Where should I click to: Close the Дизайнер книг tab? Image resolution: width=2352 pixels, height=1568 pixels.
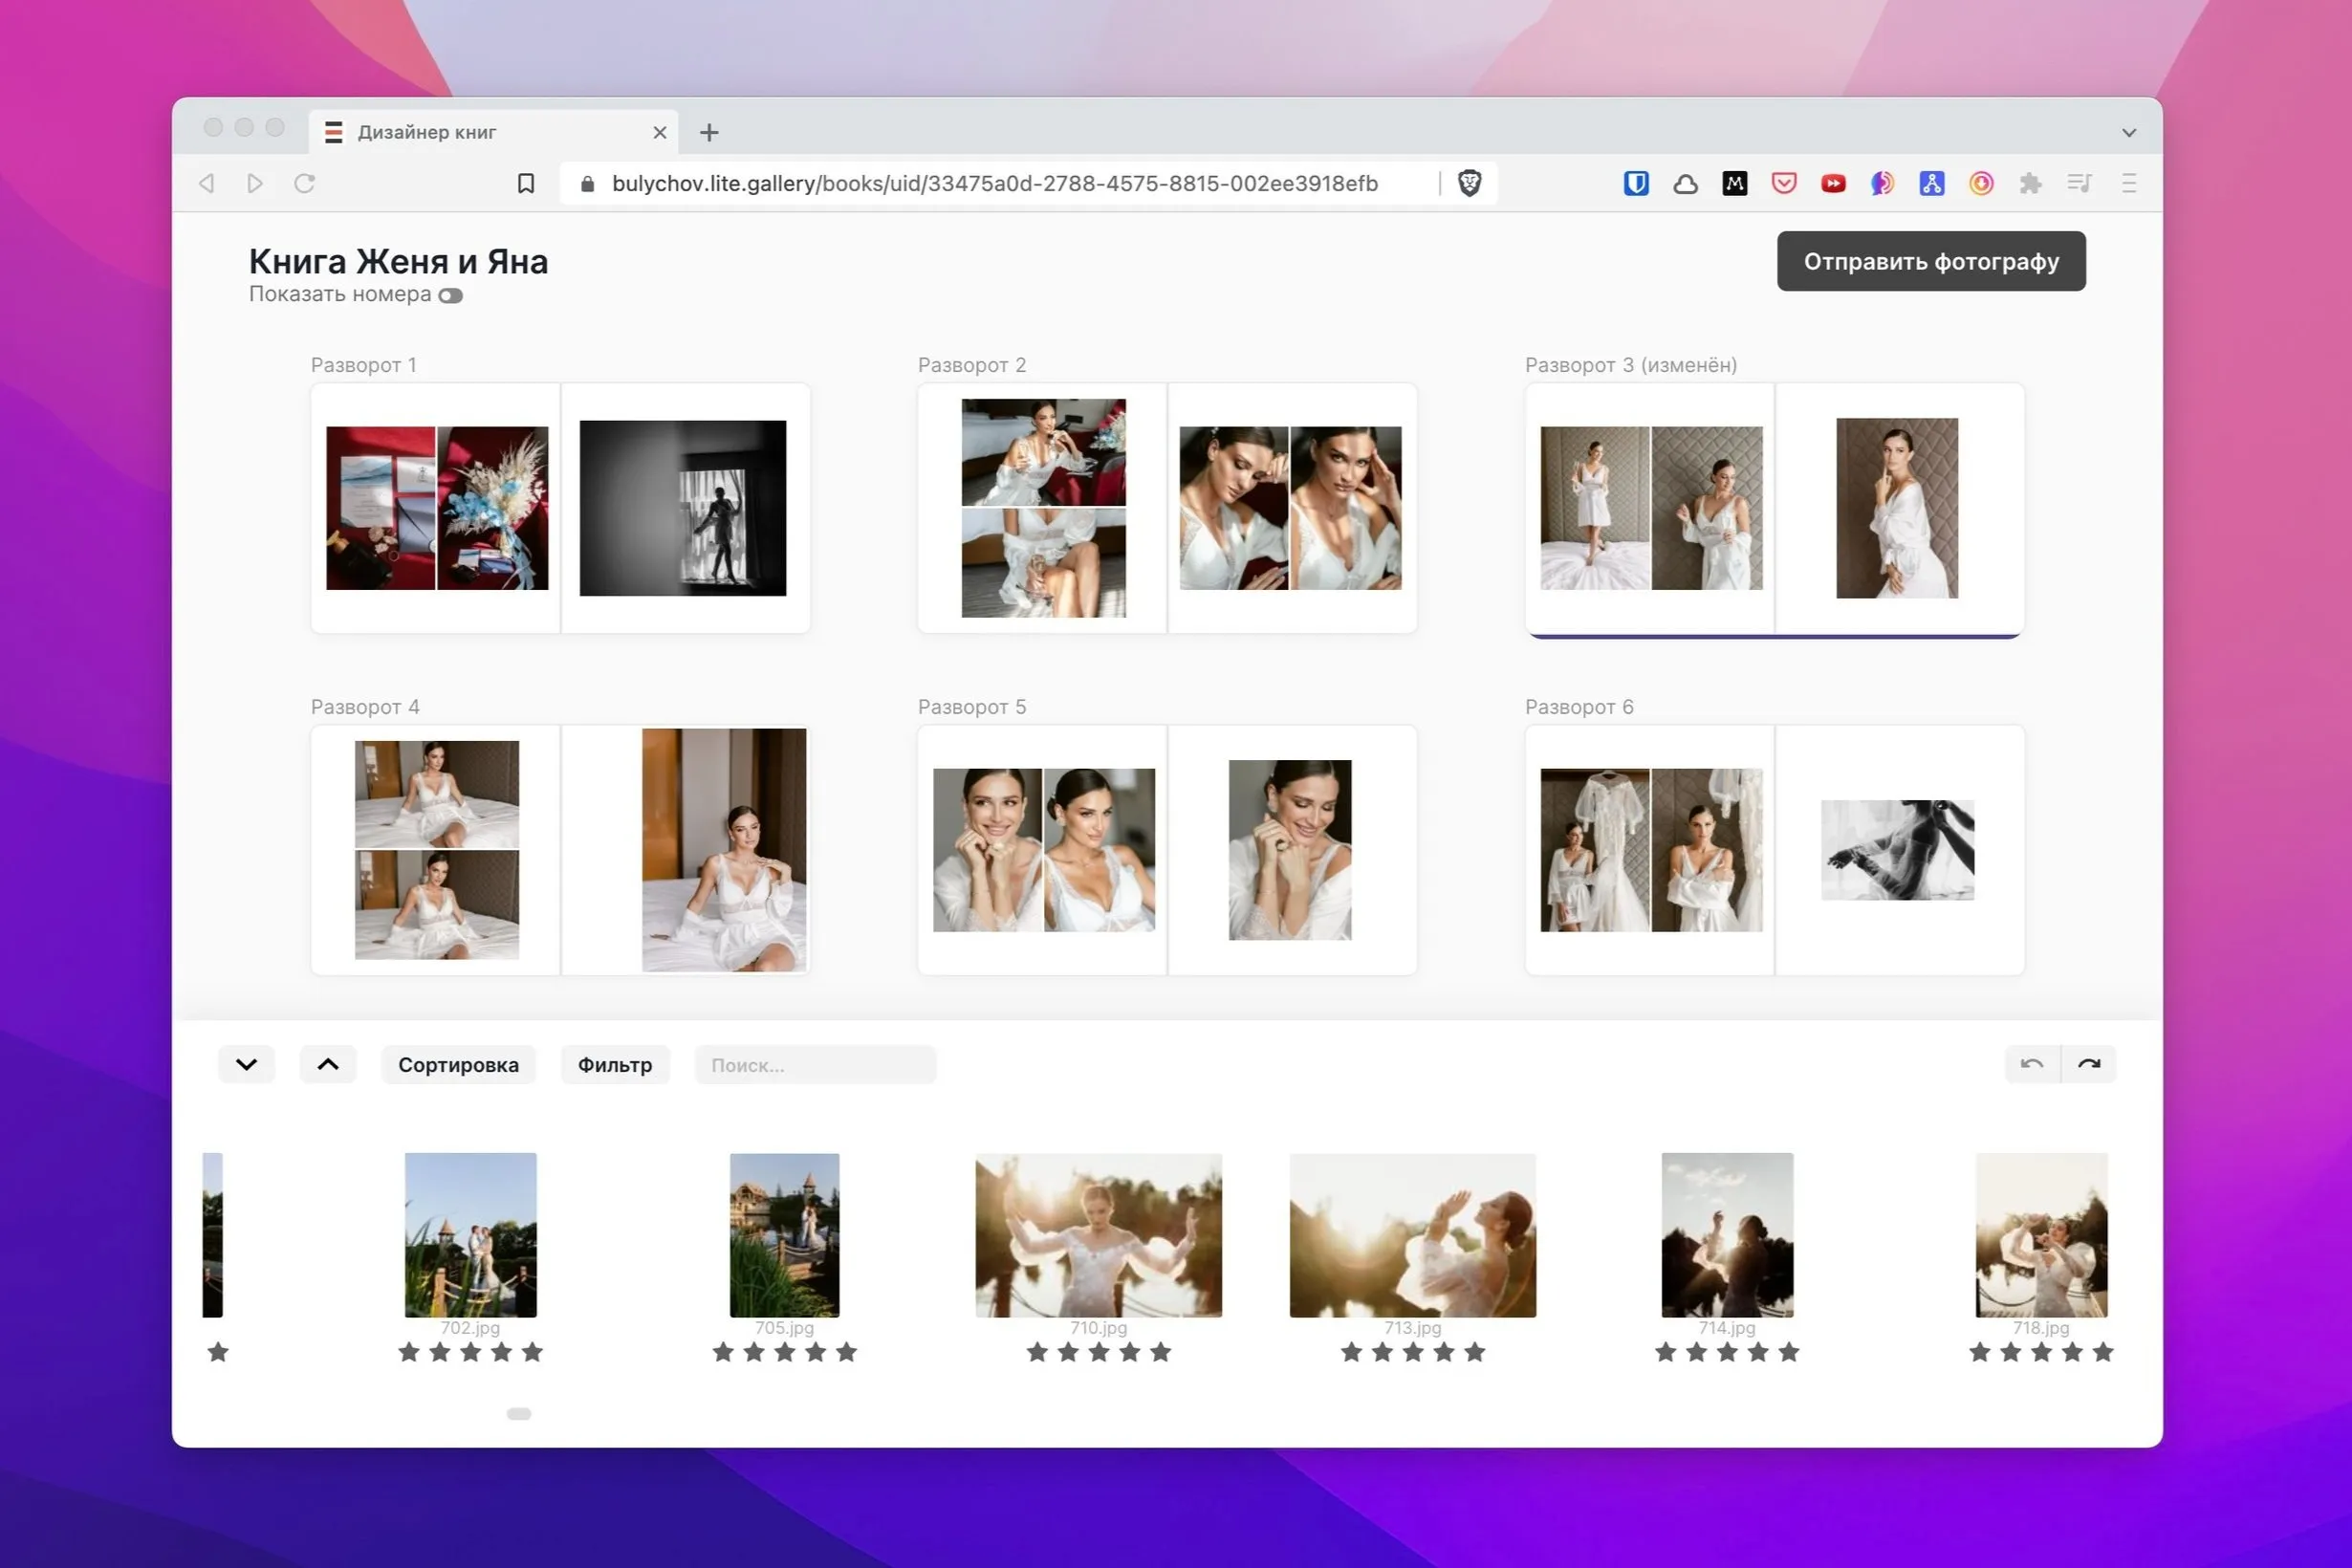tap(660, 132)
